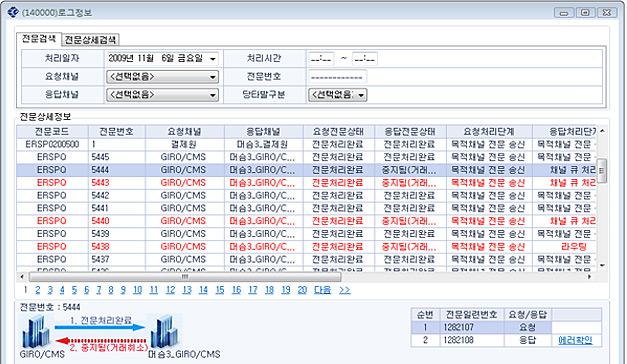
Task: Select row with 전문번호 5439
Action: coord(306,234)
